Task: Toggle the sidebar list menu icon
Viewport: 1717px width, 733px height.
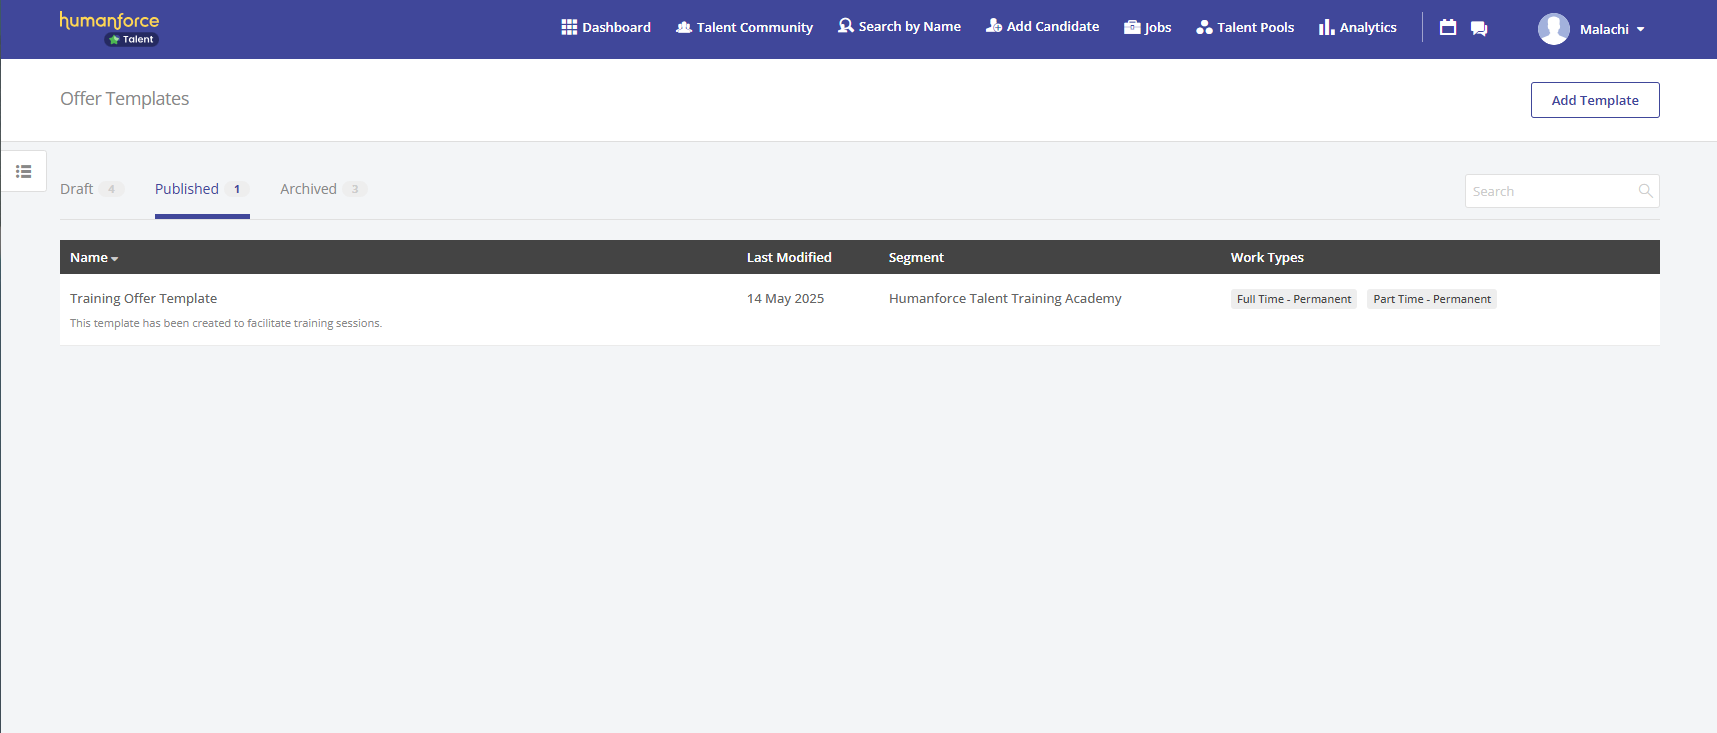Action: [x=24, y=172]
